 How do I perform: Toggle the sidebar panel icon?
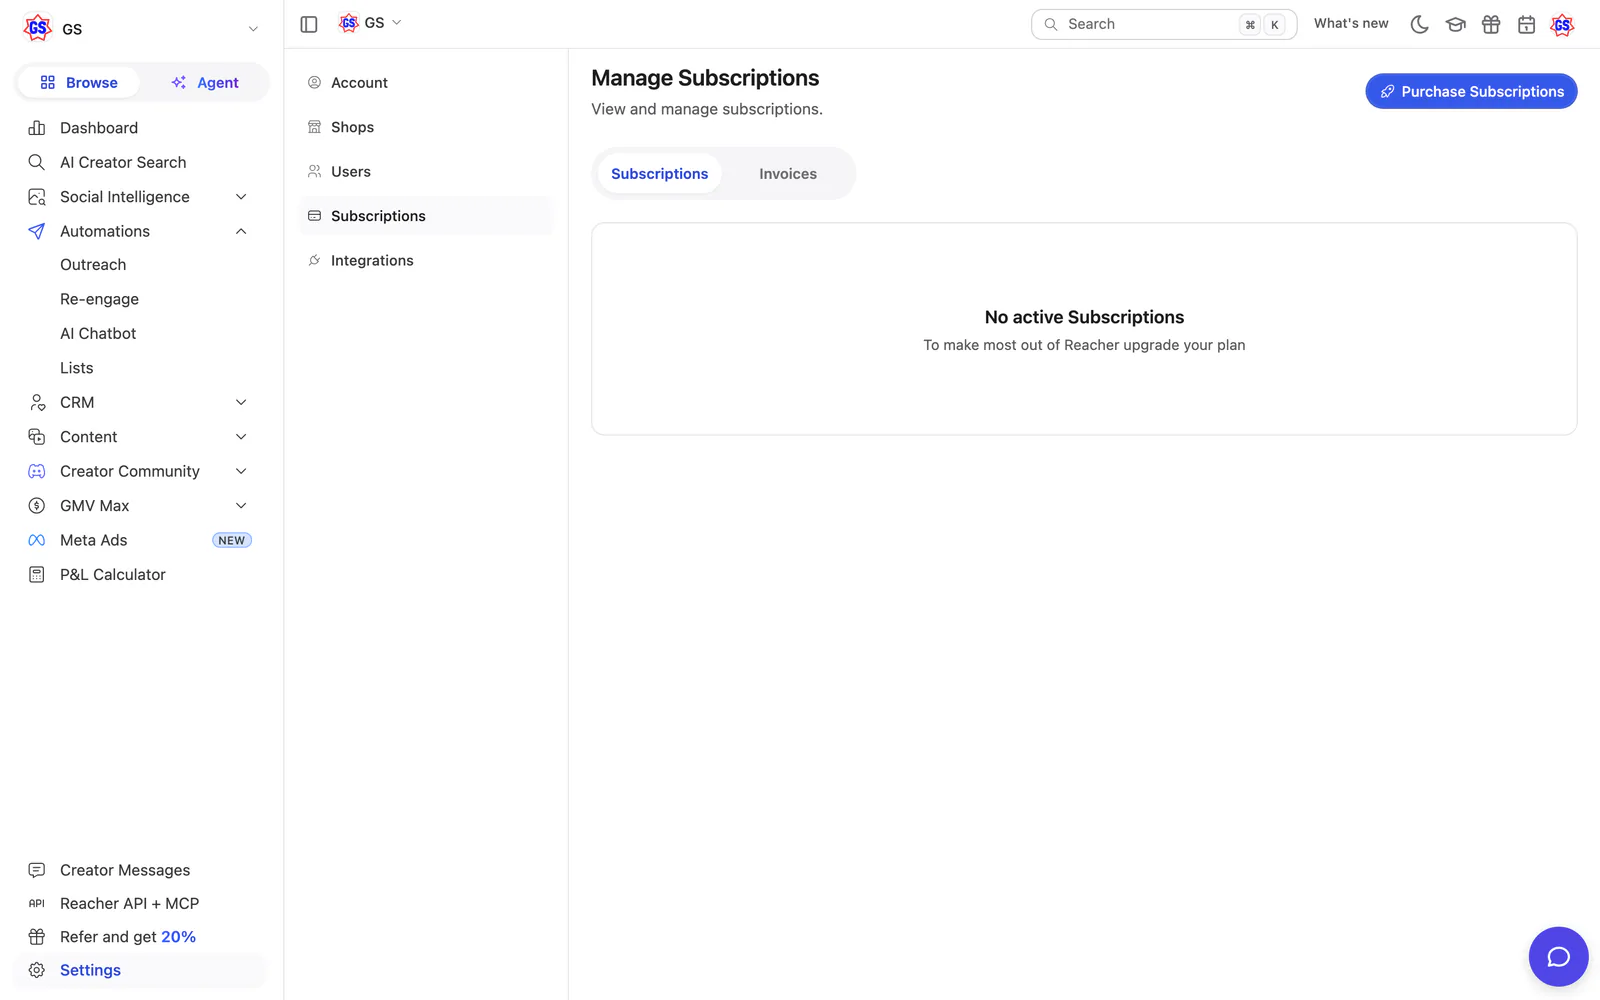coord(309,24)
